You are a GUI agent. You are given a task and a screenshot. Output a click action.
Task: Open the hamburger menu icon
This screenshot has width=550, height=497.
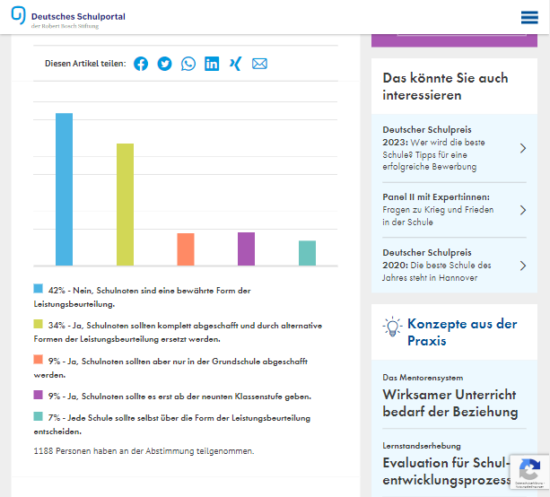coord(529,17)
